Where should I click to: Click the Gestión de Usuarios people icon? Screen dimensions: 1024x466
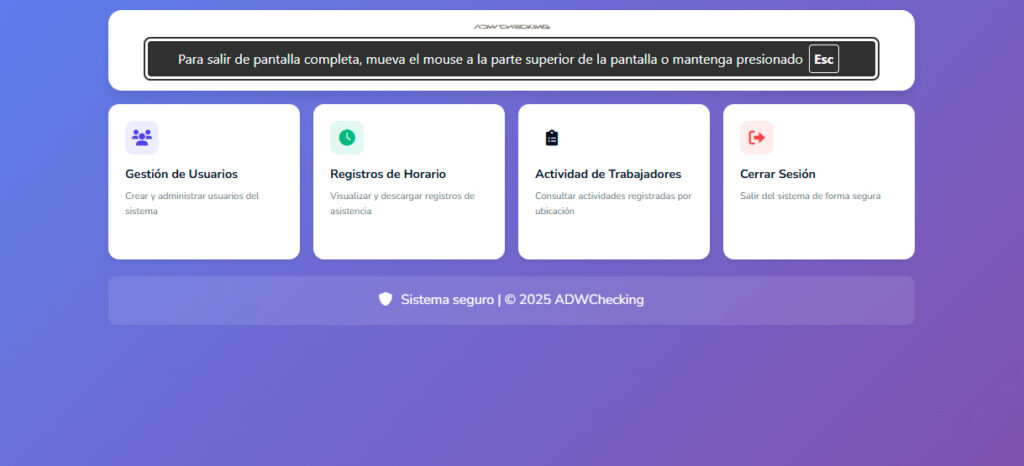pos(142,137)
